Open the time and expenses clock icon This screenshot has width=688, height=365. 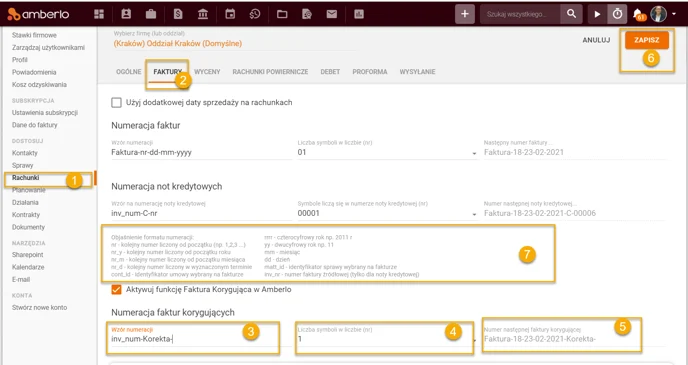pyautogui.click(x=255, y=14)
